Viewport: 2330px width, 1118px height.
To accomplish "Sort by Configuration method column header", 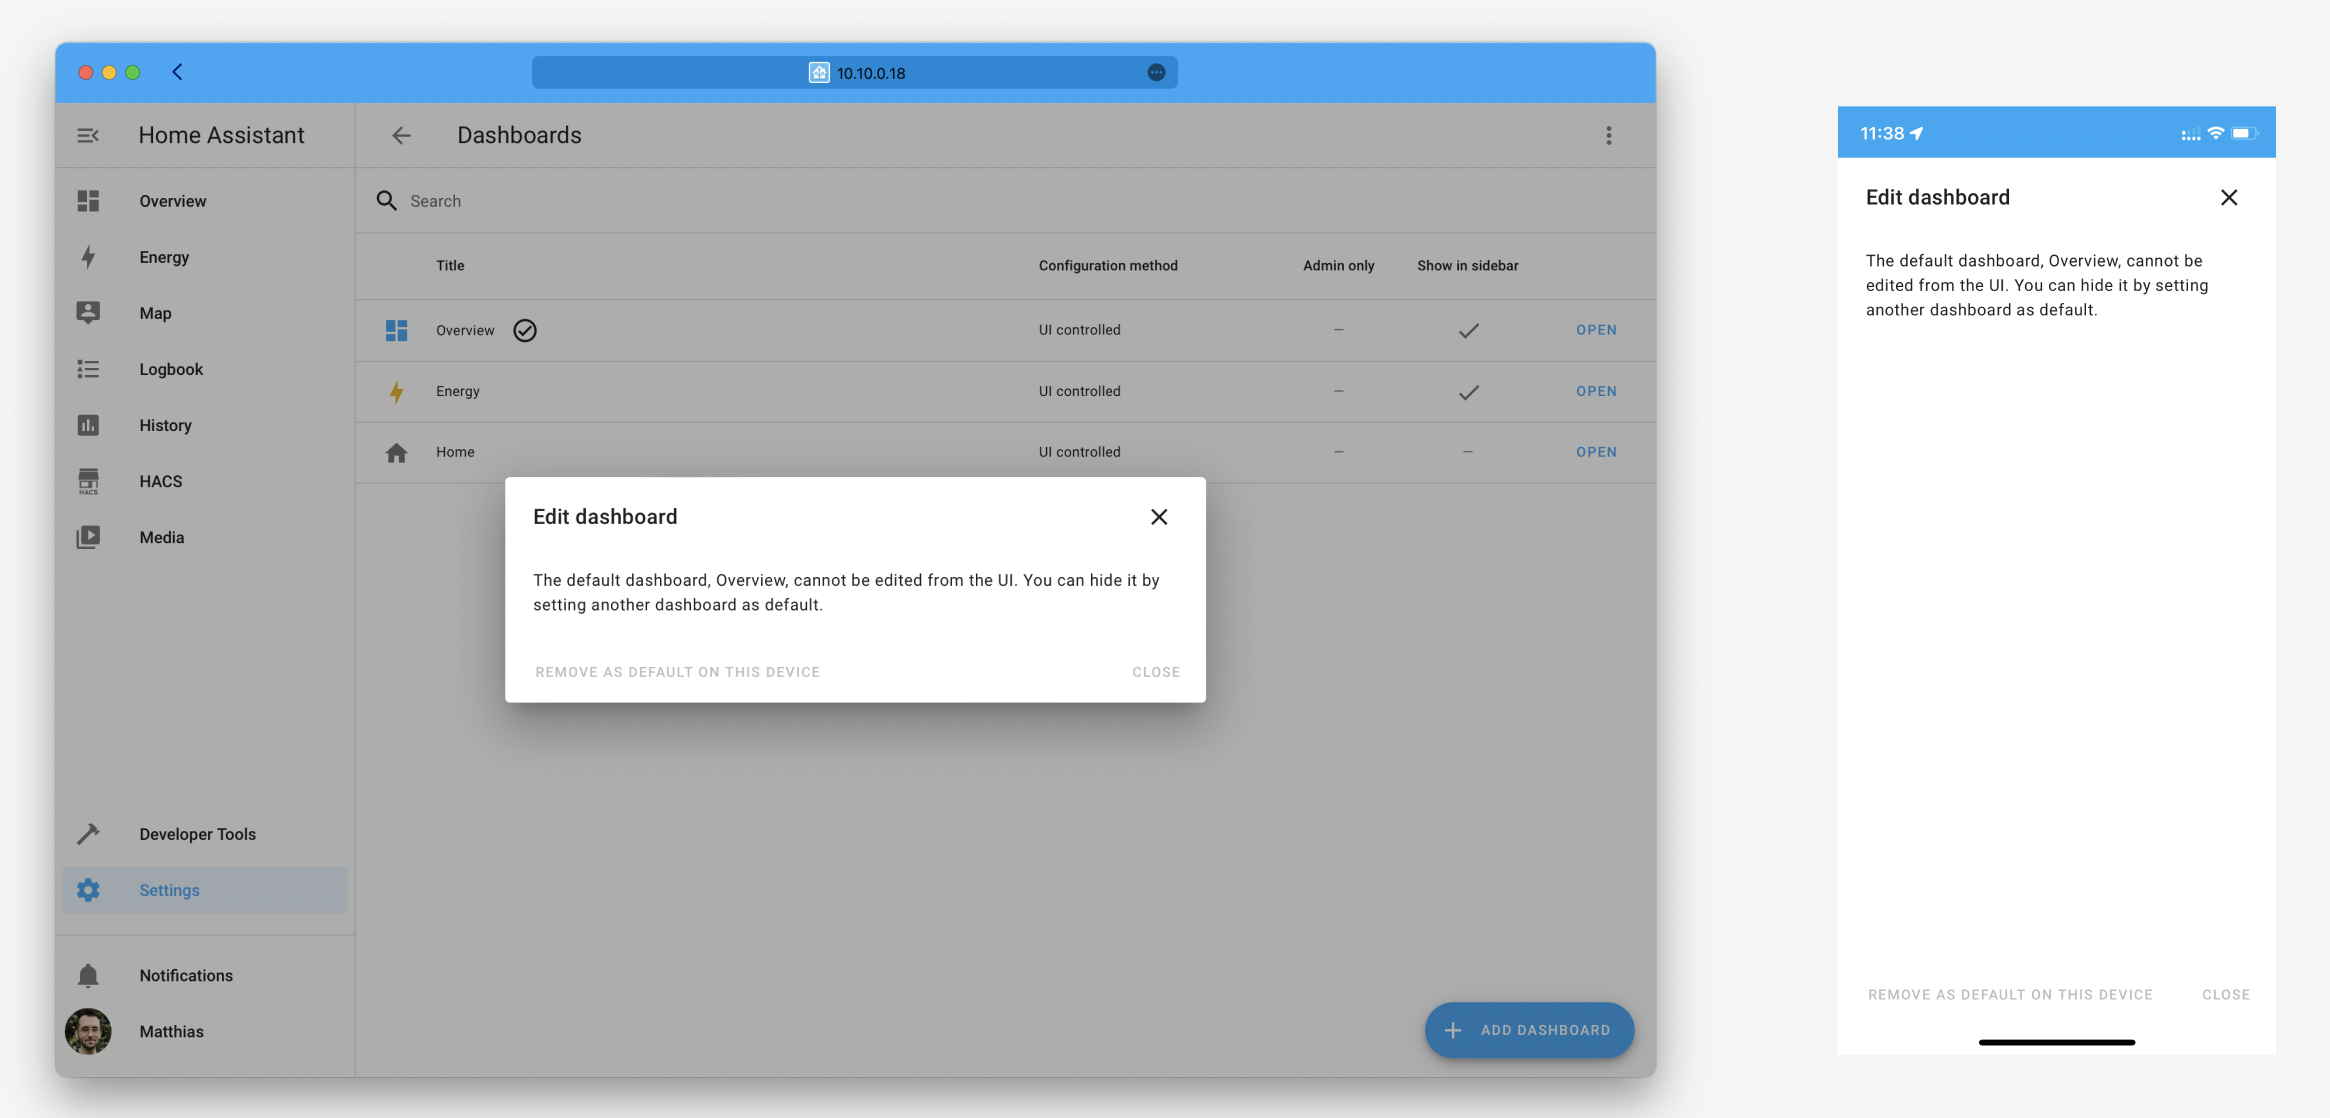I will 1108,265.
